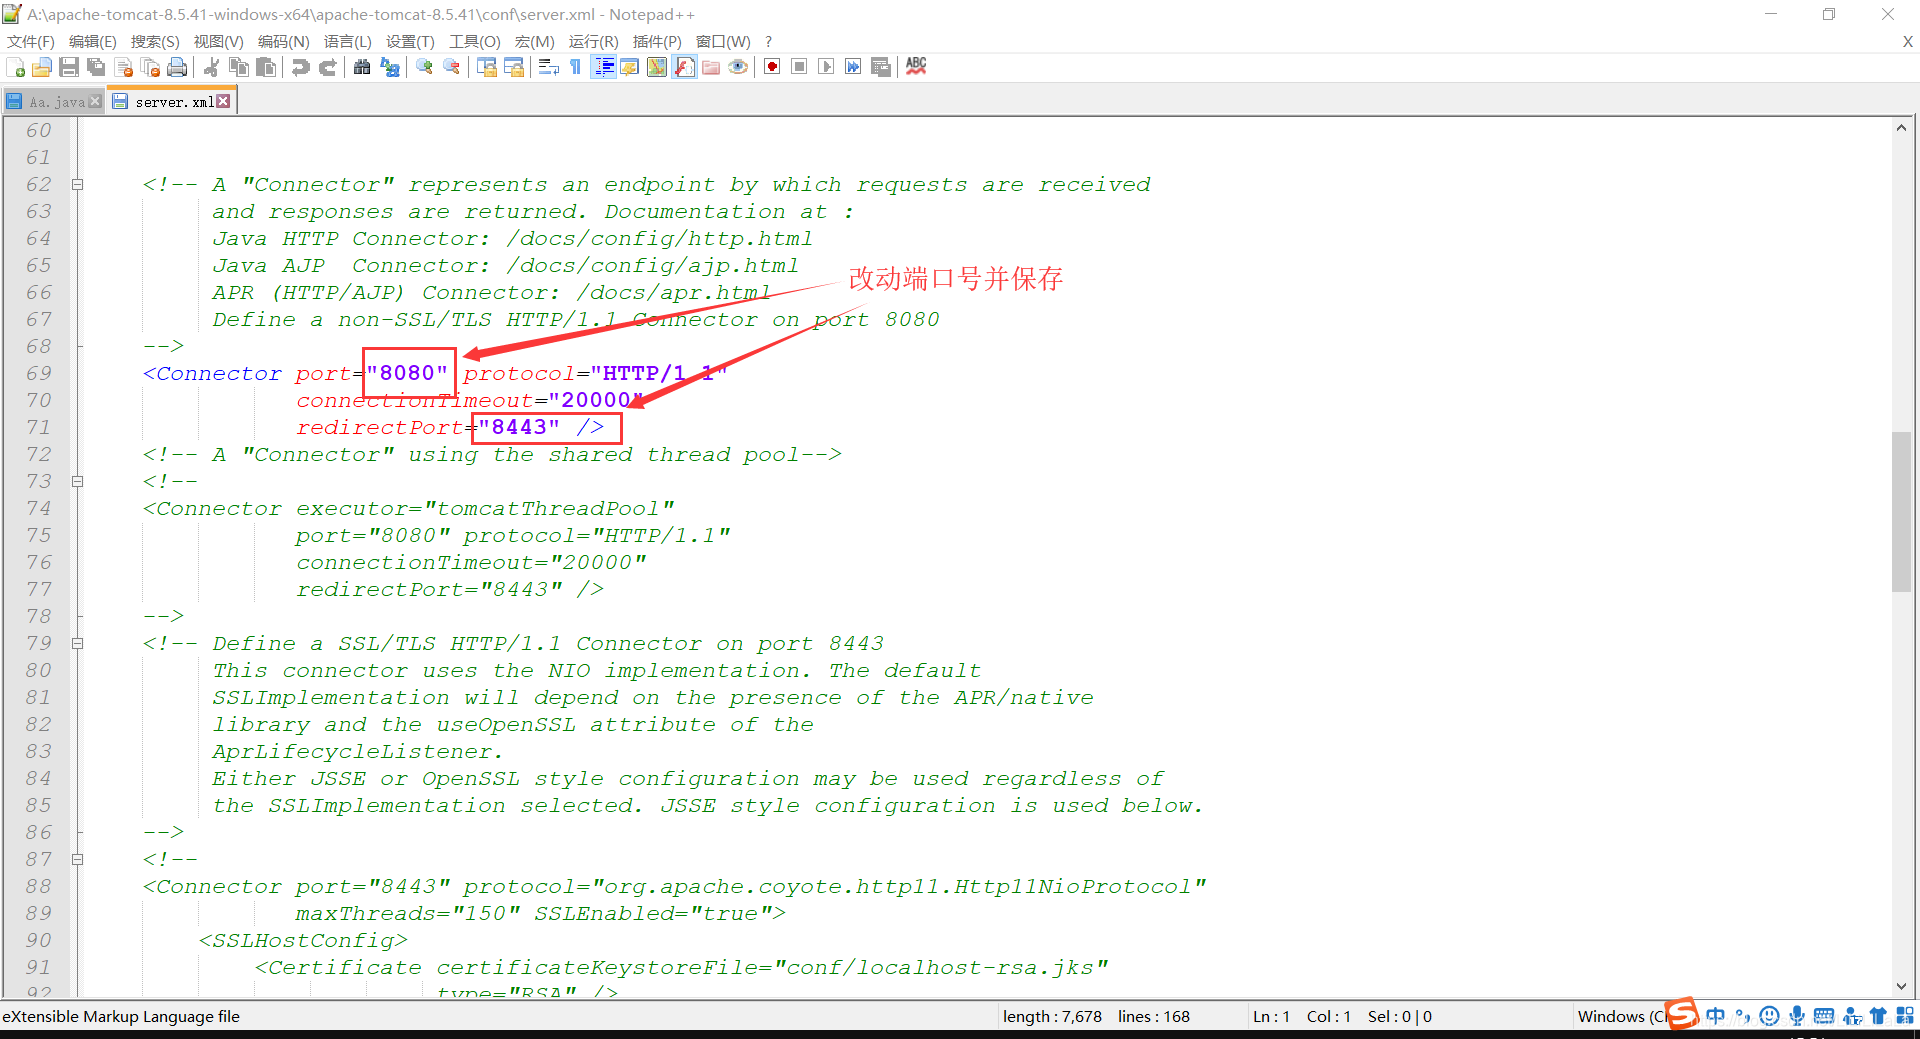Close the server.xml tab
The image size is (1920, 1039).
tap(223, 101)
